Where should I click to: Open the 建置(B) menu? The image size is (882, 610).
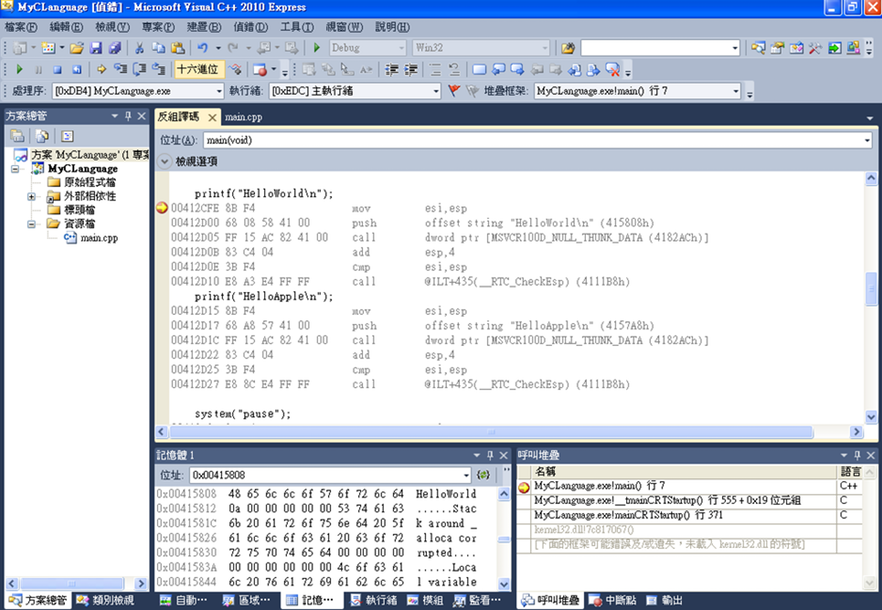click(x=204, y=27)
